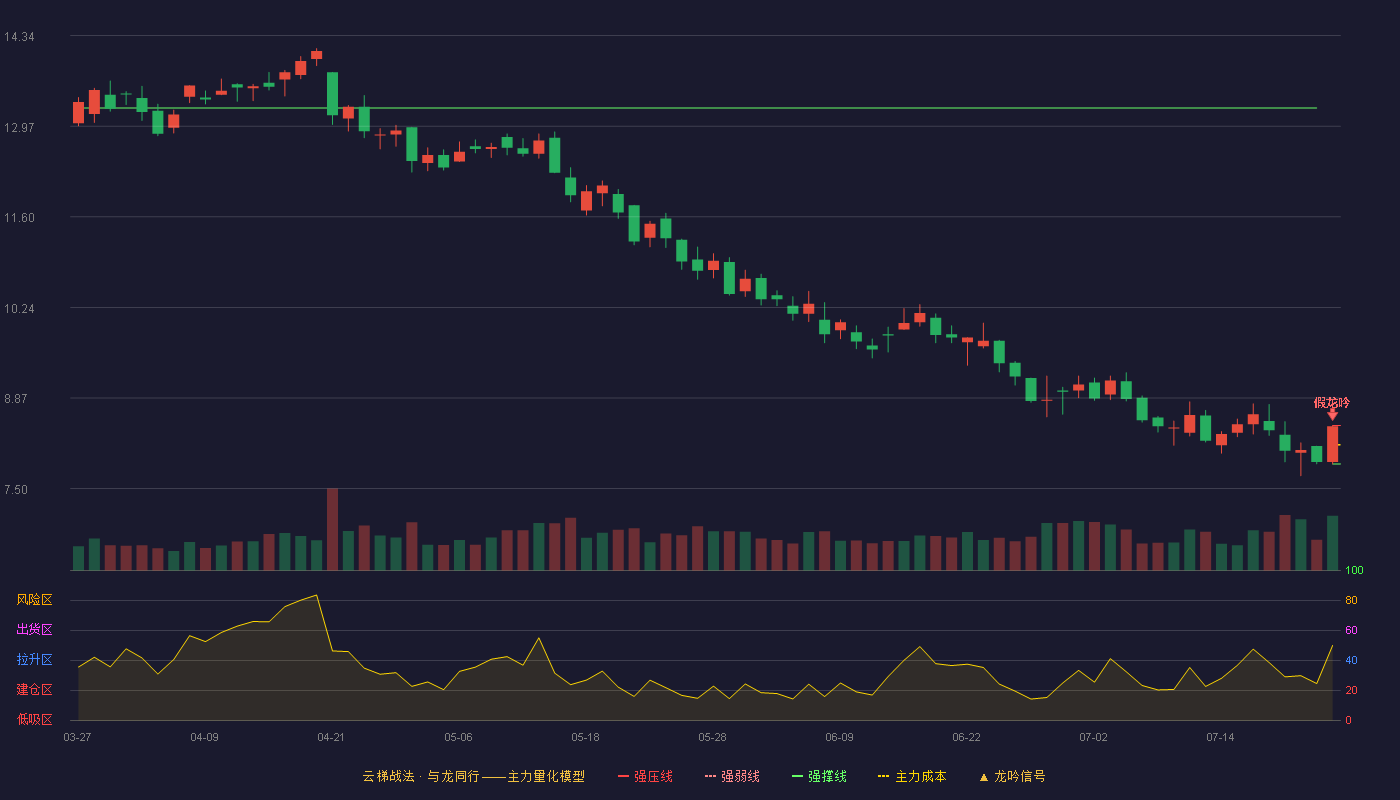
Task: Toggle the 主力成本 legend series
Action: pos(912,776)
